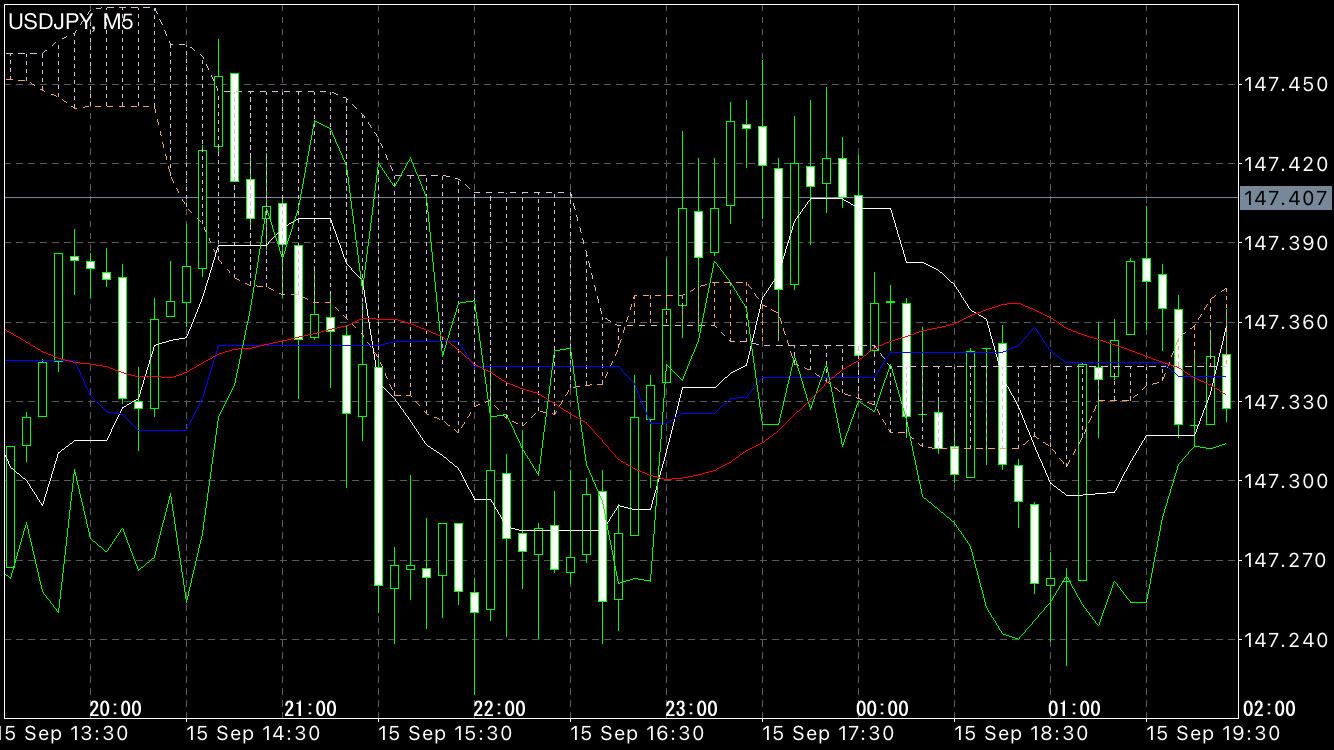
Task: Click the 15 Sep 13:30 date label
Action: [65, 734]
